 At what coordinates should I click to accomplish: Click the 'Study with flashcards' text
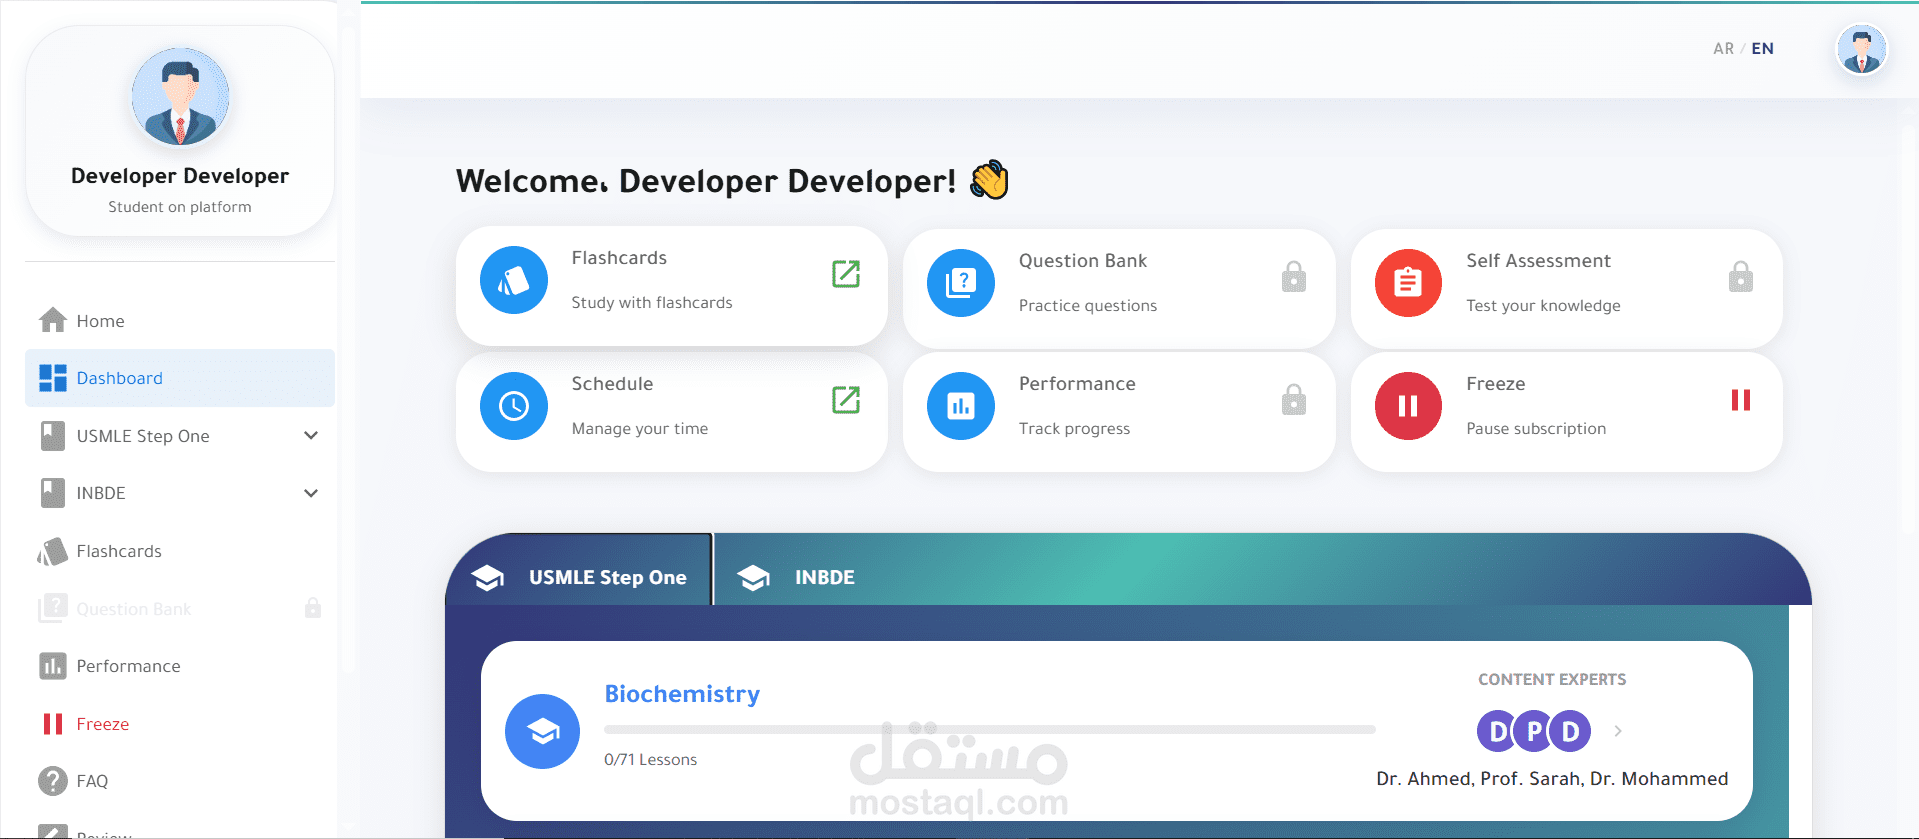pyautogui.click(x=652, y=303)
